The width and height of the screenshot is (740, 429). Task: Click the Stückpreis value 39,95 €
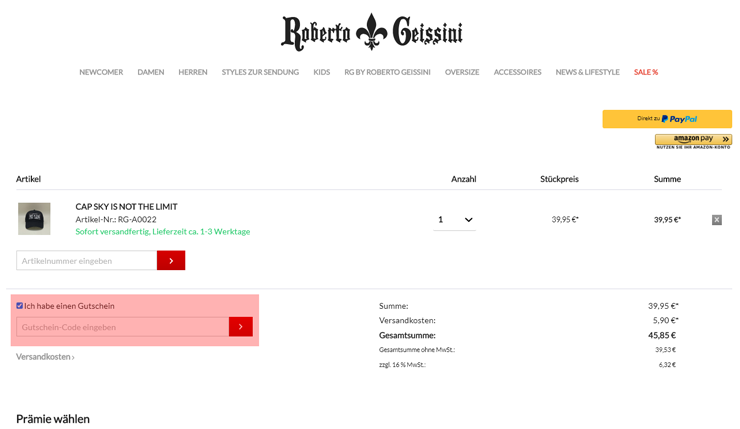pos(565,219)
